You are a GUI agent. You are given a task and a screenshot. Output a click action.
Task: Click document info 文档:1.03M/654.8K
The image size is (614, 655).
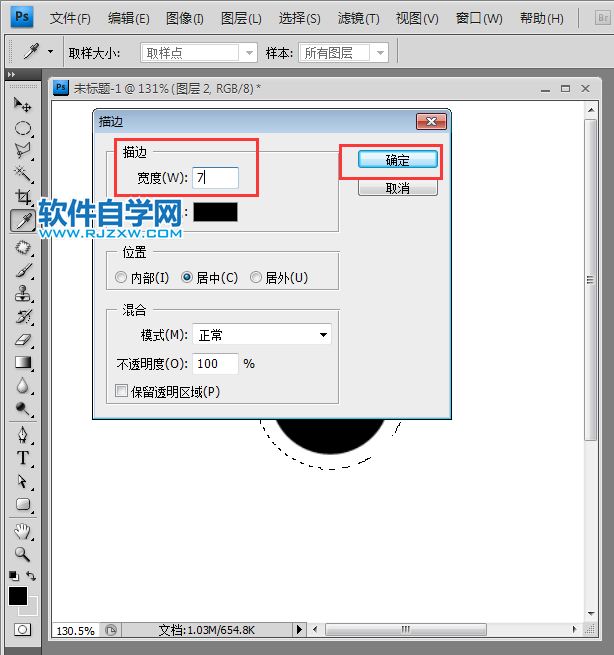[x=207, y=630]
